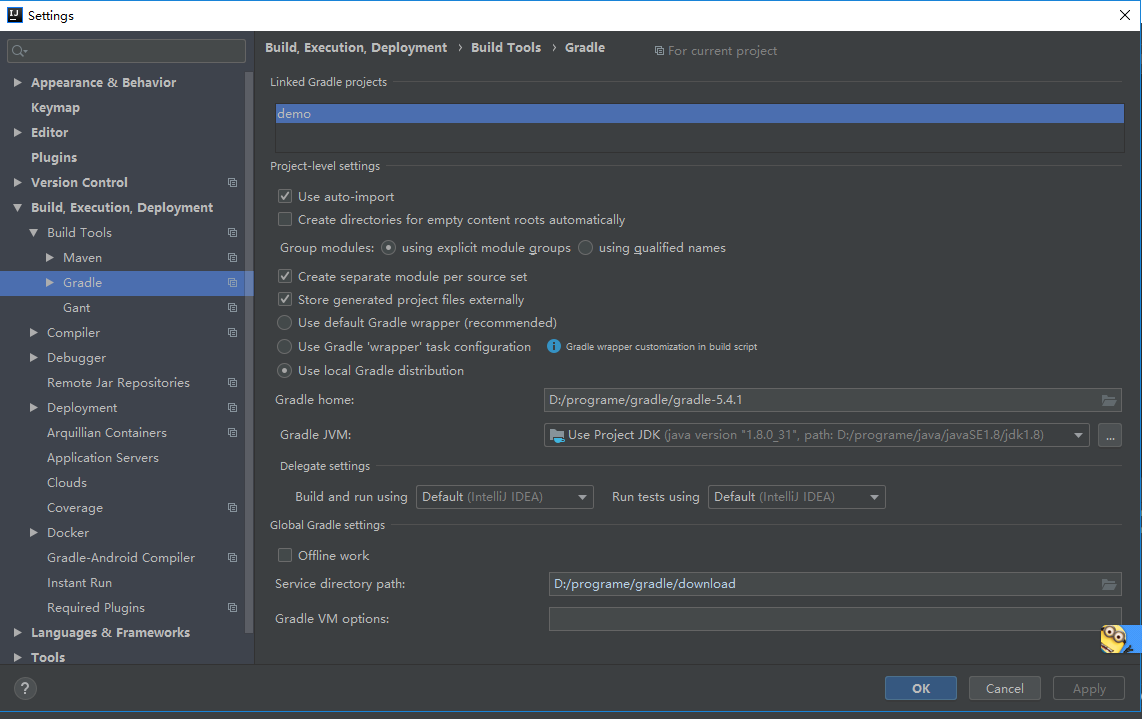The width and height of the screenshot is (1142, 719).
Task: Click the Gradle home path field
Action: tap(832, 400)
